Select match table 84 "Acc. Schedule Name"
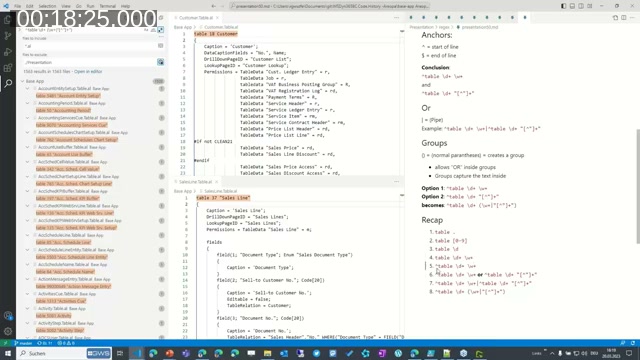640x360 pixels. [x=65, y=272]
